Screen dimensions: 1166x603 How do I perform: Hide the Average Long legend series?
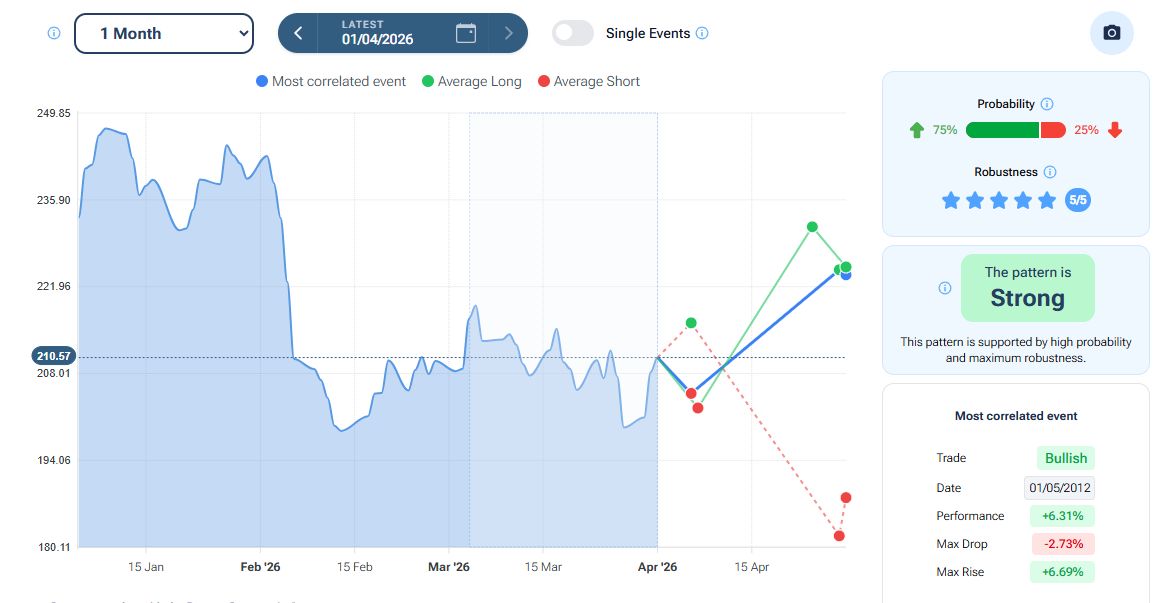[x=471, y=81]
